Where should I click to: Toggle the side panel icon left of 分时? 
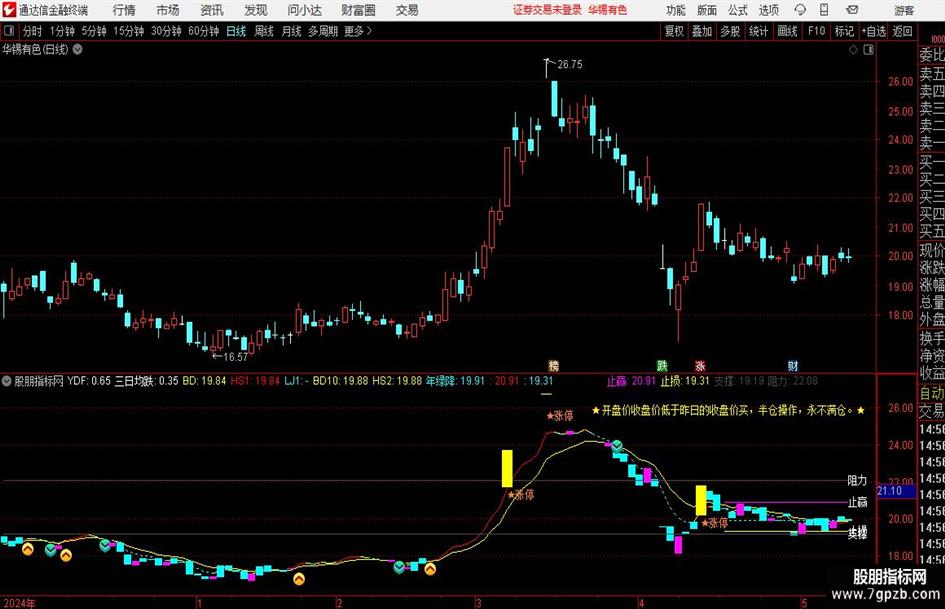(9, 31)
